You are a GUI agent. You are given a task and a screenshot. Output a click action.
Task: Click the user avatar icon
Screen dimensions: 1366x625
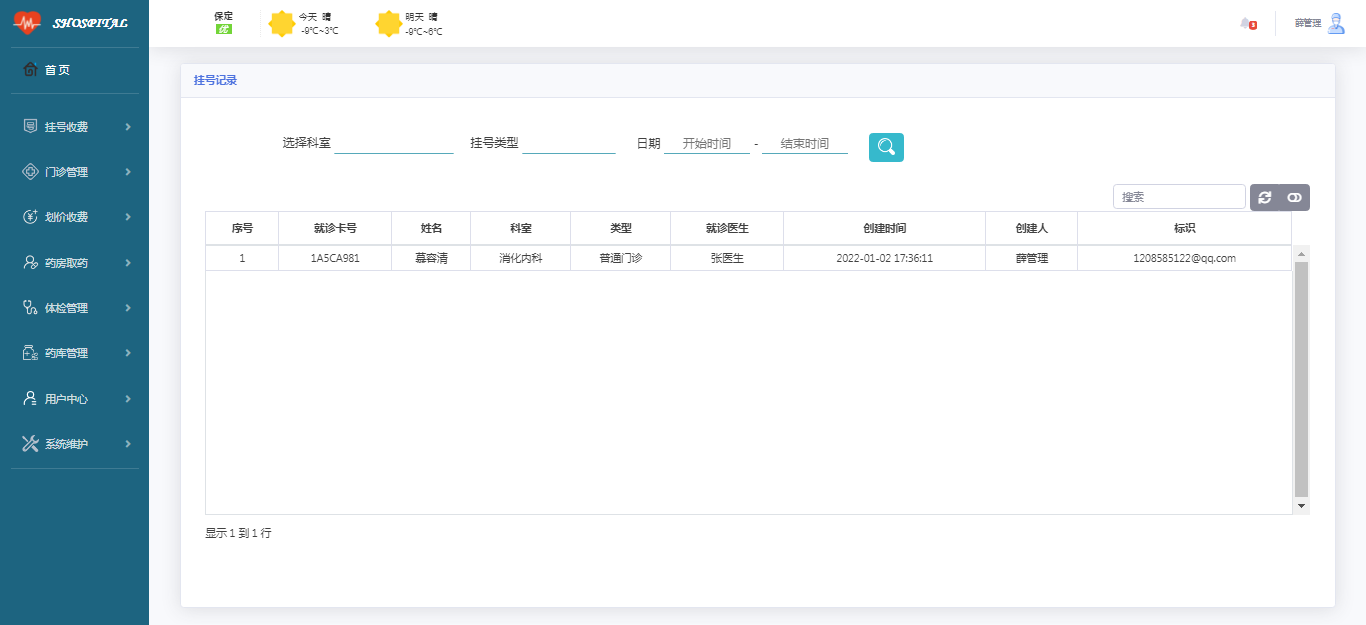point(1336,23)
